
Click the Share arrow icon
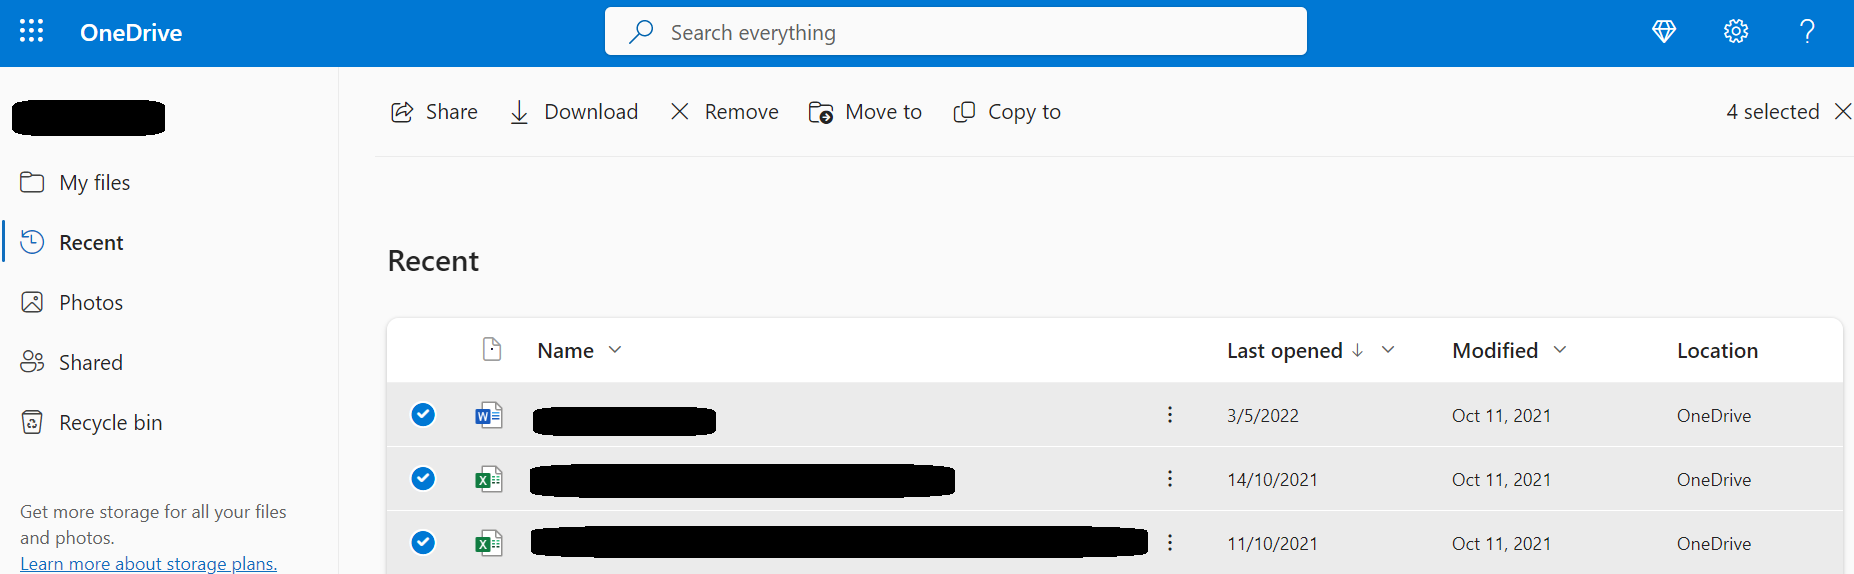pyautogui.click(x=402, y=112)
